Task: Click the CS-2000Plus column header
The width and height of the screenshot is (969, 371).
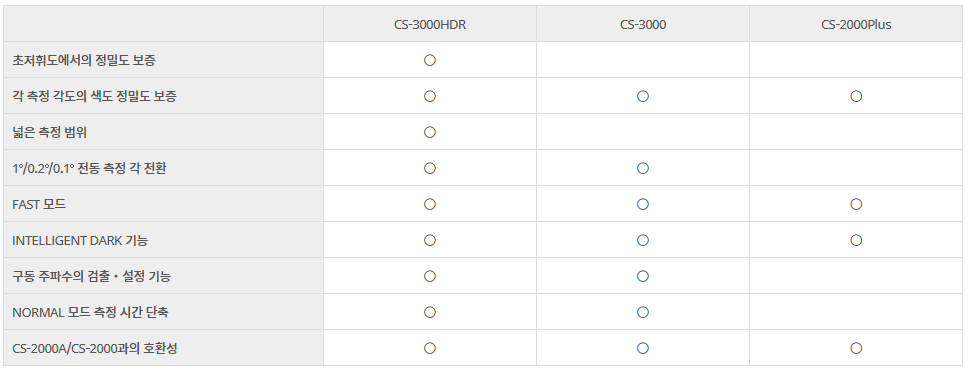Action: (856, 25)
